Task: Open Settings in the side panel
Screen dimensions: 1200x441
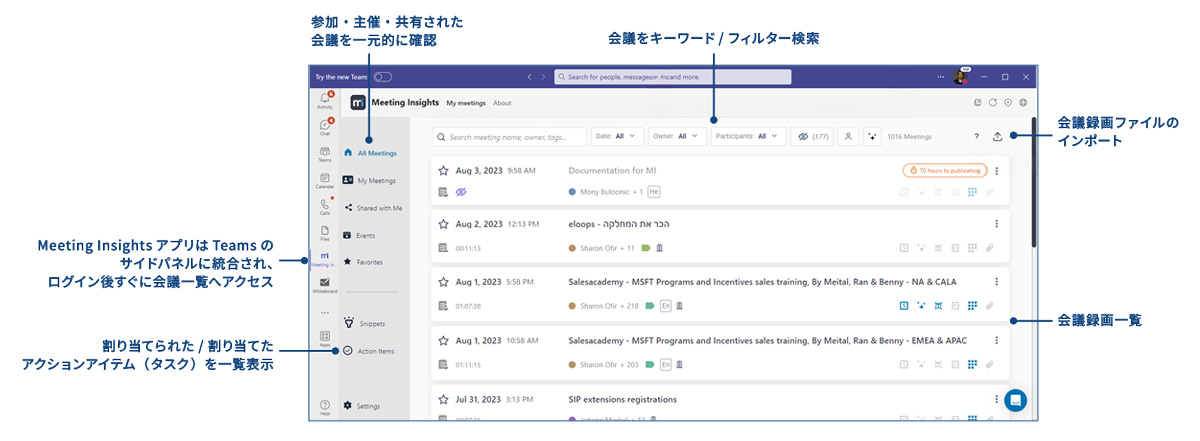Action: (362, 406)
